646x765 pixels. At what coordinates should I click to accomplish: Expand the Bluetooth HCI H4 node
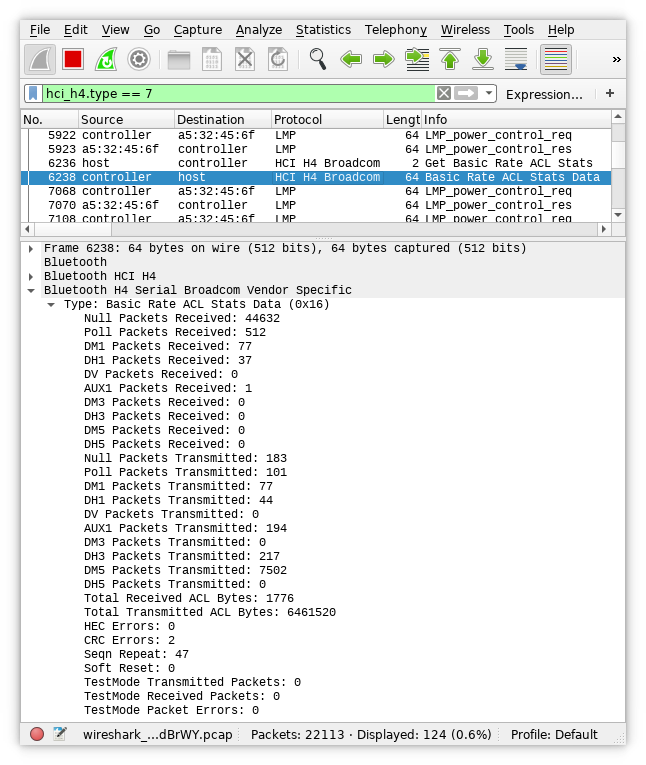31,277
